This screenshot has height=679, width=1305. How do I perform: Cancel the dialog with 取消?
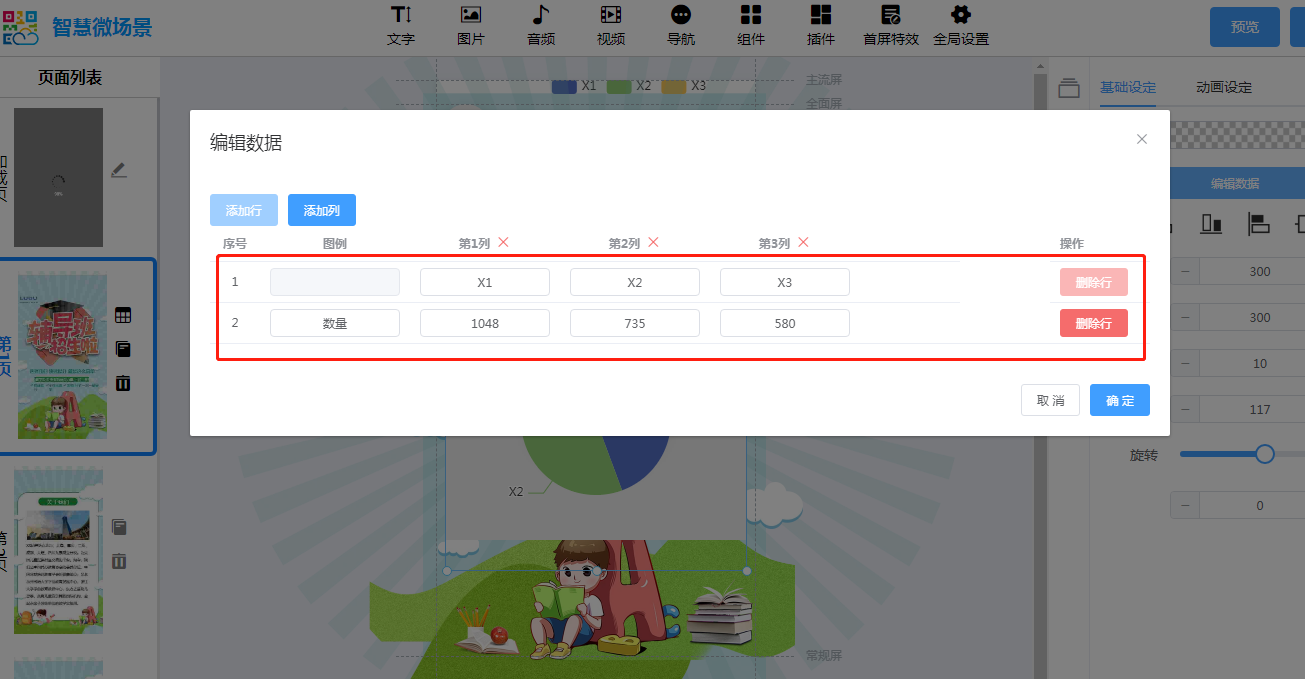pos(1050,400)
